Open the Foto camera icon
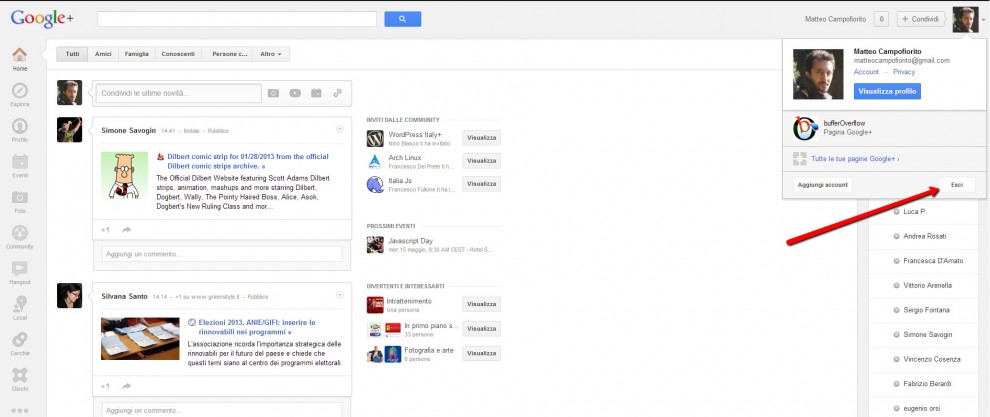This screenshot has width=990, height=417. (x=20, y=197)
